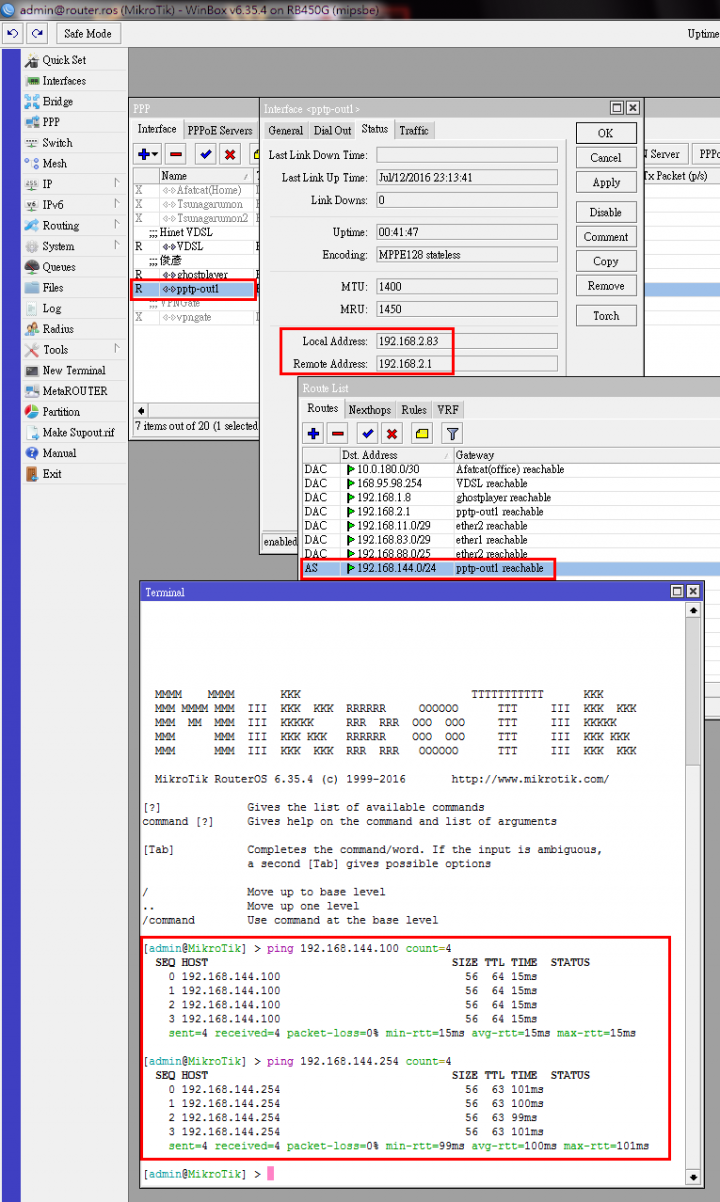This screenshot has height=1202, width=720.
Task: Click the Redo arrow in WinBox toolbar
Action: pos(37,33)
